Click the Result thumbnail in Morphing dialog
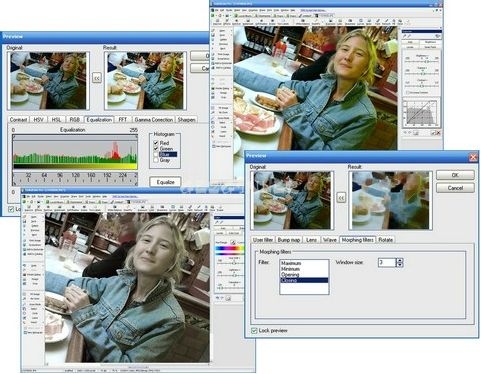Image resolution: width=481 pixels, height=374 pixels. click(x=390, y=200)
